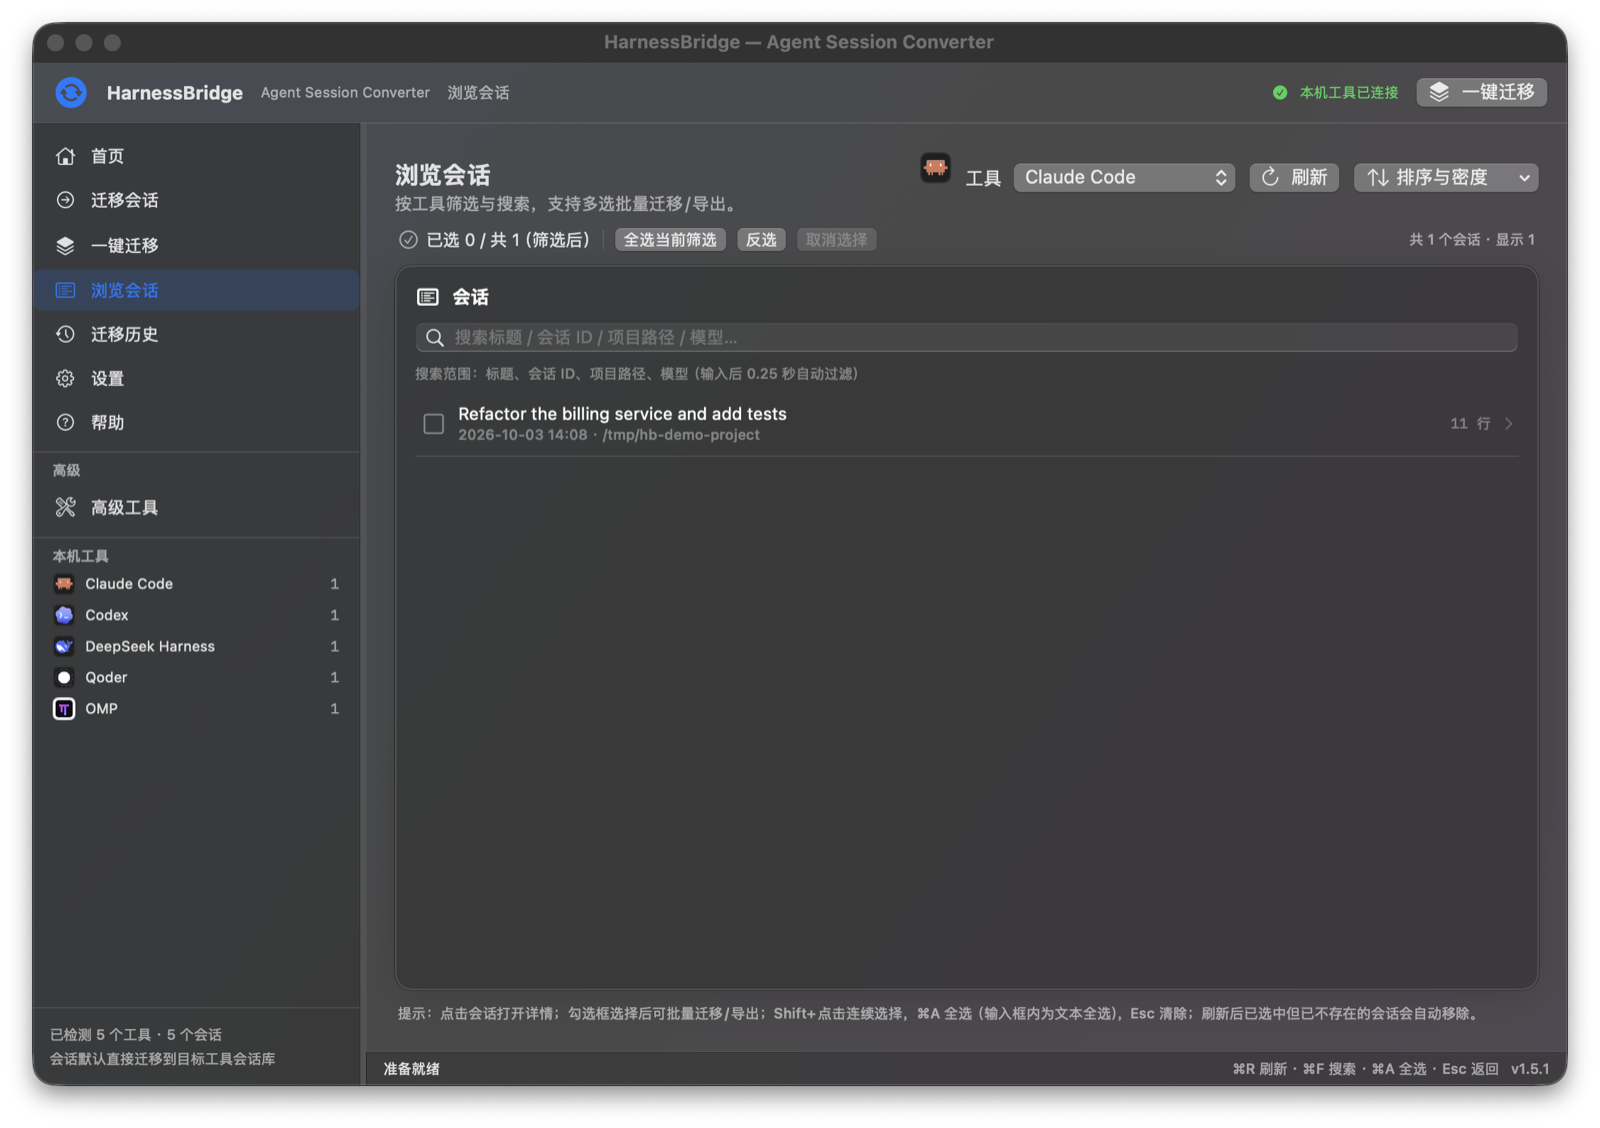This screenshot has height=1128, width=1600.
Task: Click the search magnifier icon
Action: pos(435,338)
